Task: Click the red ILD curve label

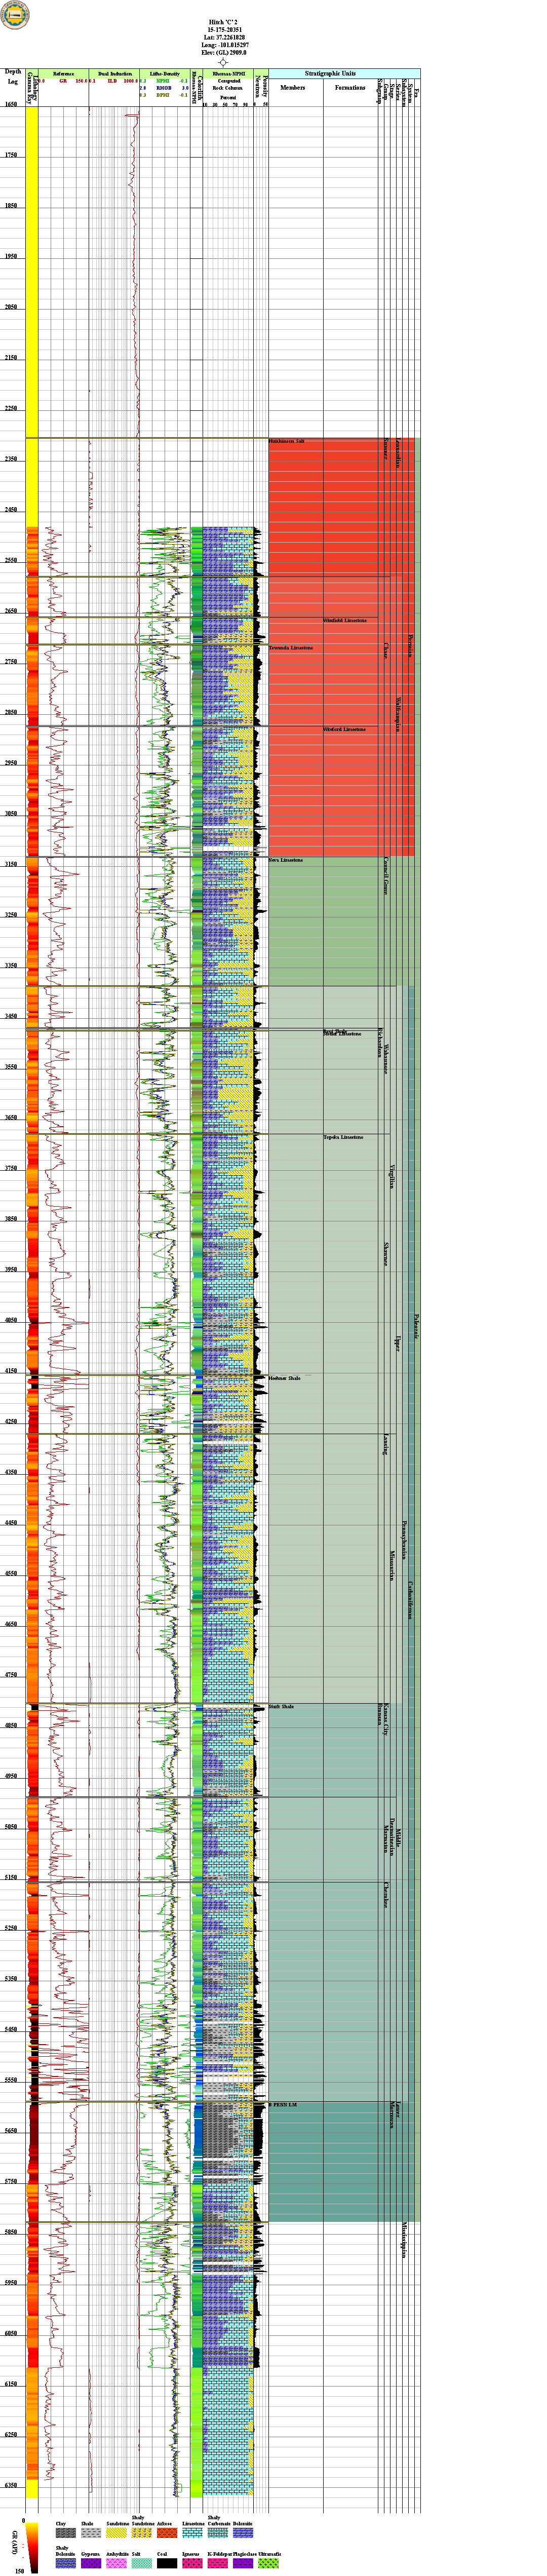Action: pos(112,81)
